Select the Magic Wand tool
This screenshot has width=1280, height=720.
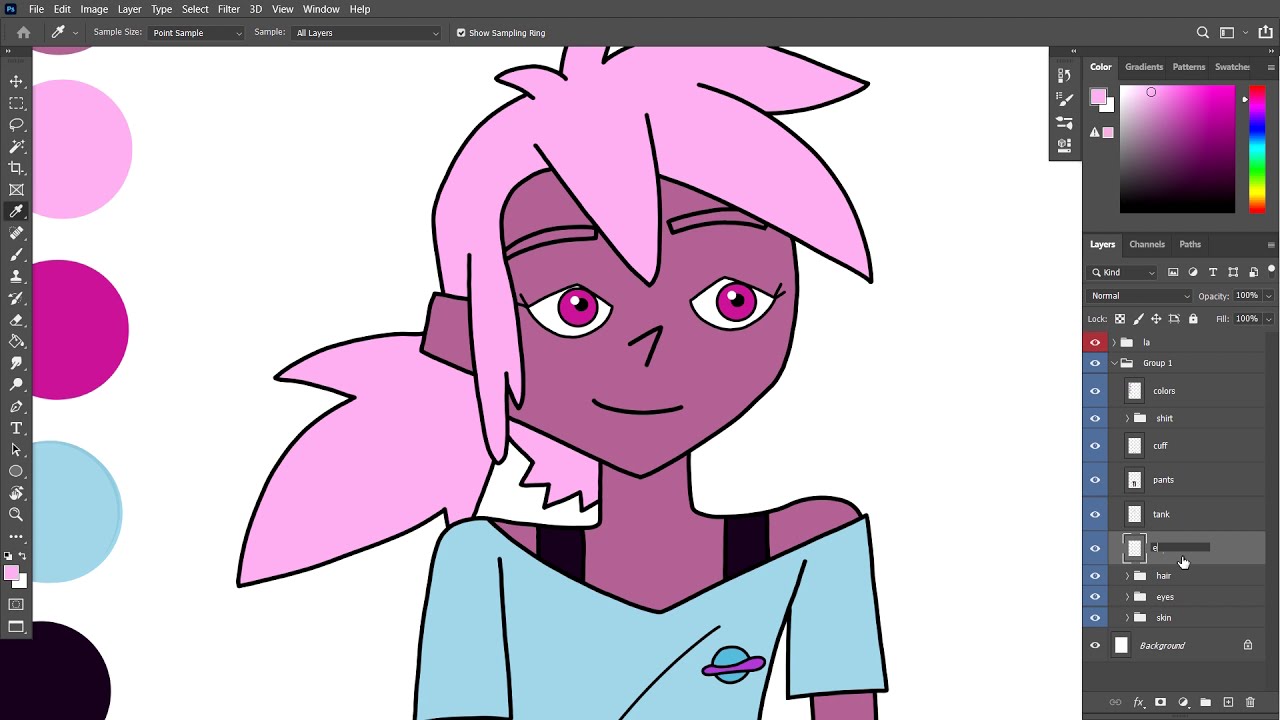coord(16,146)
